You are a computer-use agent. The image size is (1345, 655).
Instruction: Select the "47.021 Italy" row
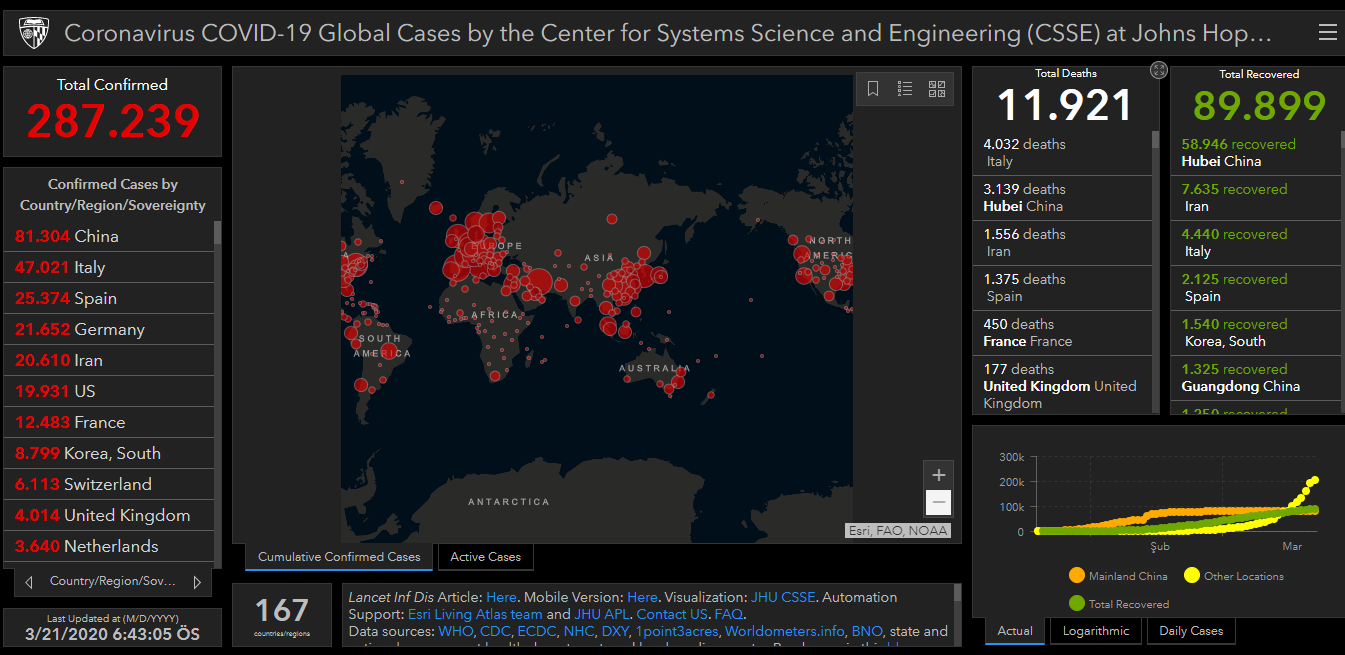click(x=109, y=268)
